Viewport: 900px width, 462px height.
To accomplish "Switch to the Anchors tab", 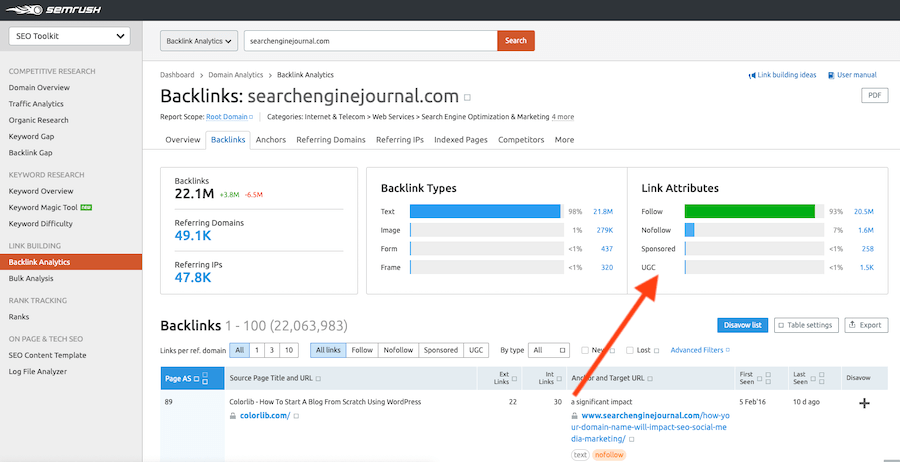I will 271,139.
